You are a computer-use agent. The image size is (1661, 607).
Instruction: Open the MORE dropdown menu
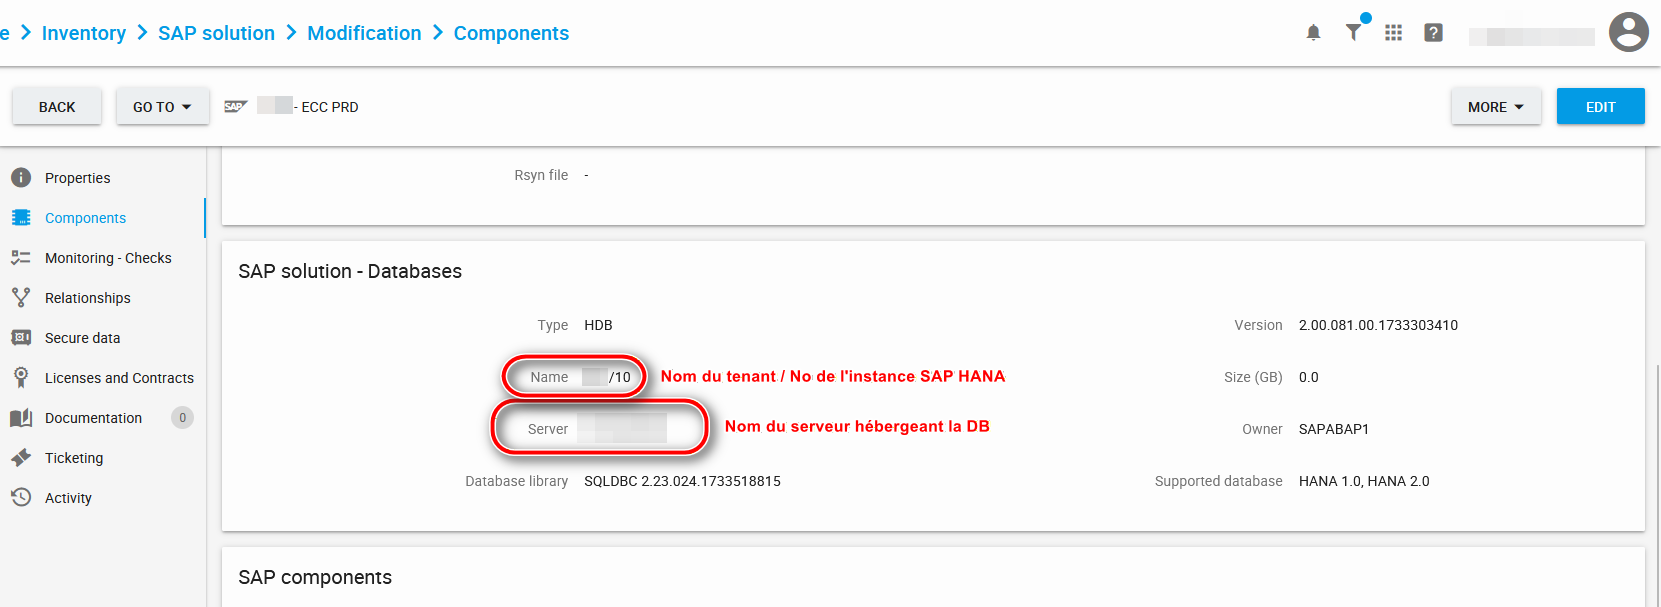coord(1495,107)
